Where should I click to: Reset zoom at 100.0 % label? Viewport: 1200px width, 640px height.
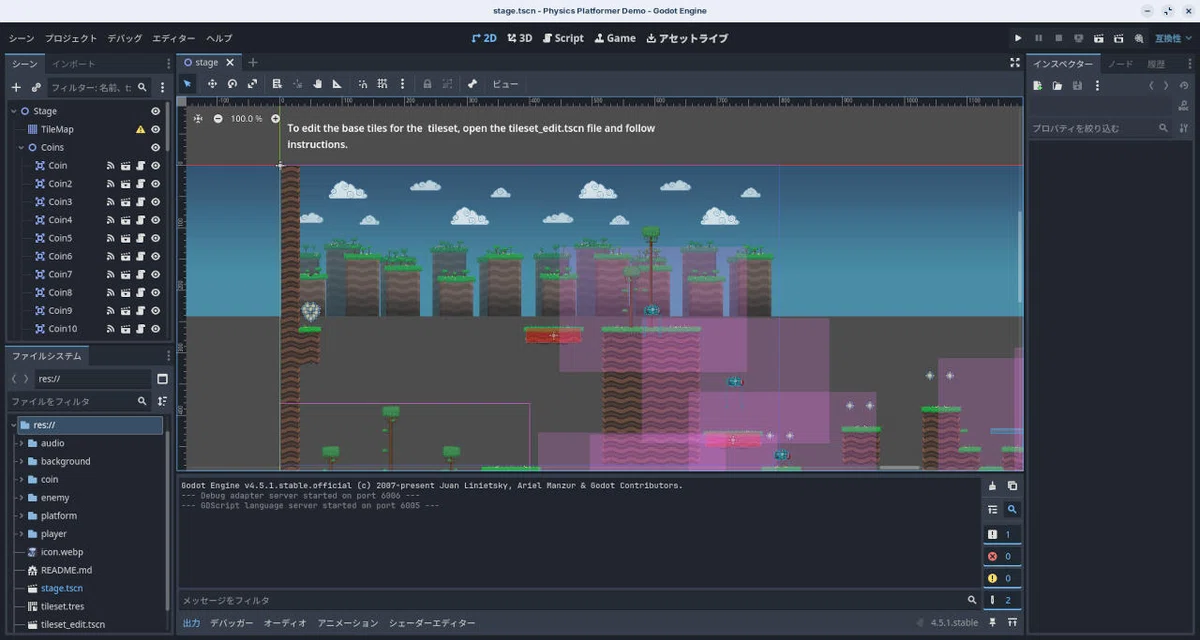pos(246,118)
